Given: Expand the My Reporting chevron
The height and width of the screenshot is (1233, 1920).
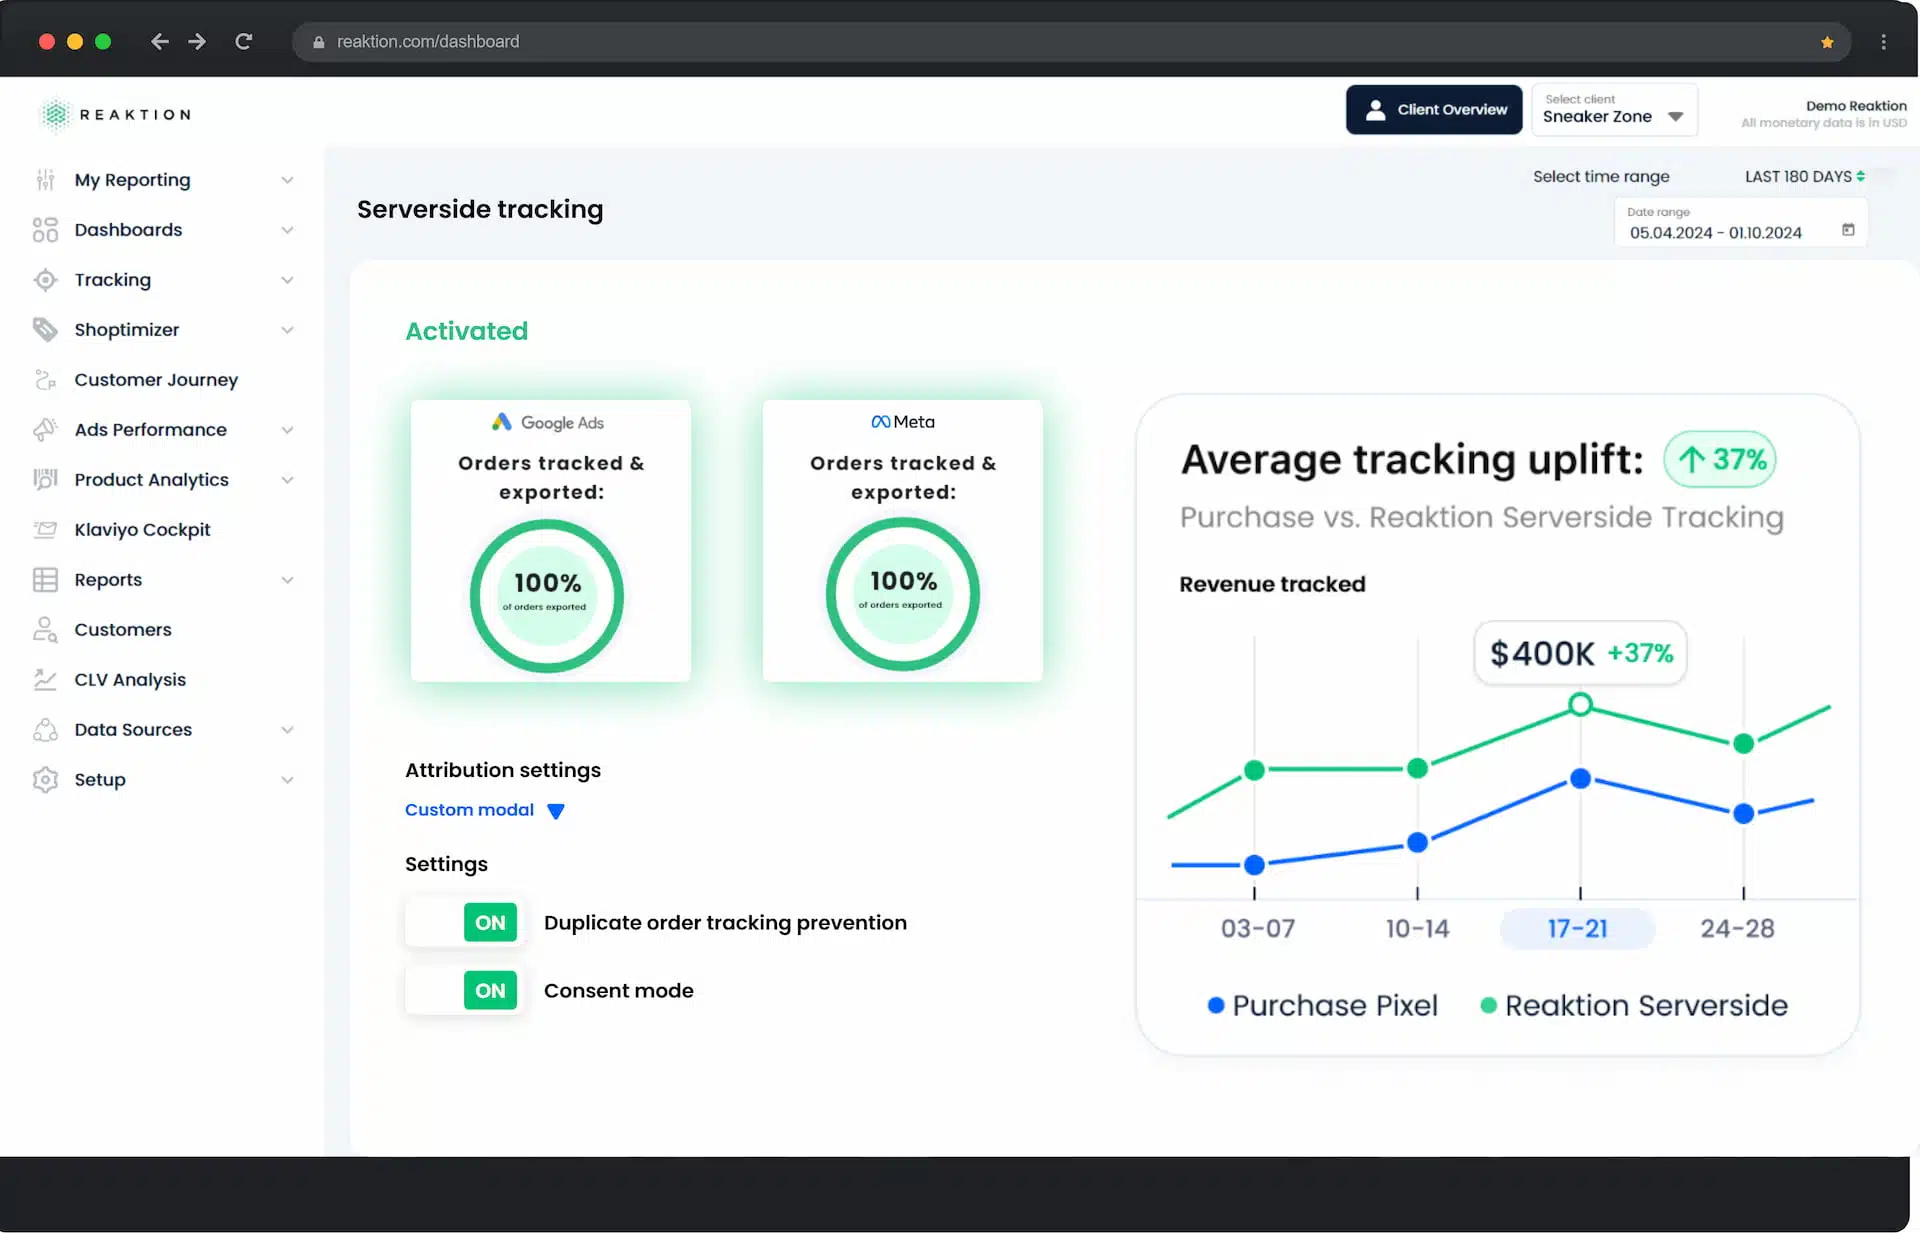Looking at the screenshot, I should (x=287, y=180).
